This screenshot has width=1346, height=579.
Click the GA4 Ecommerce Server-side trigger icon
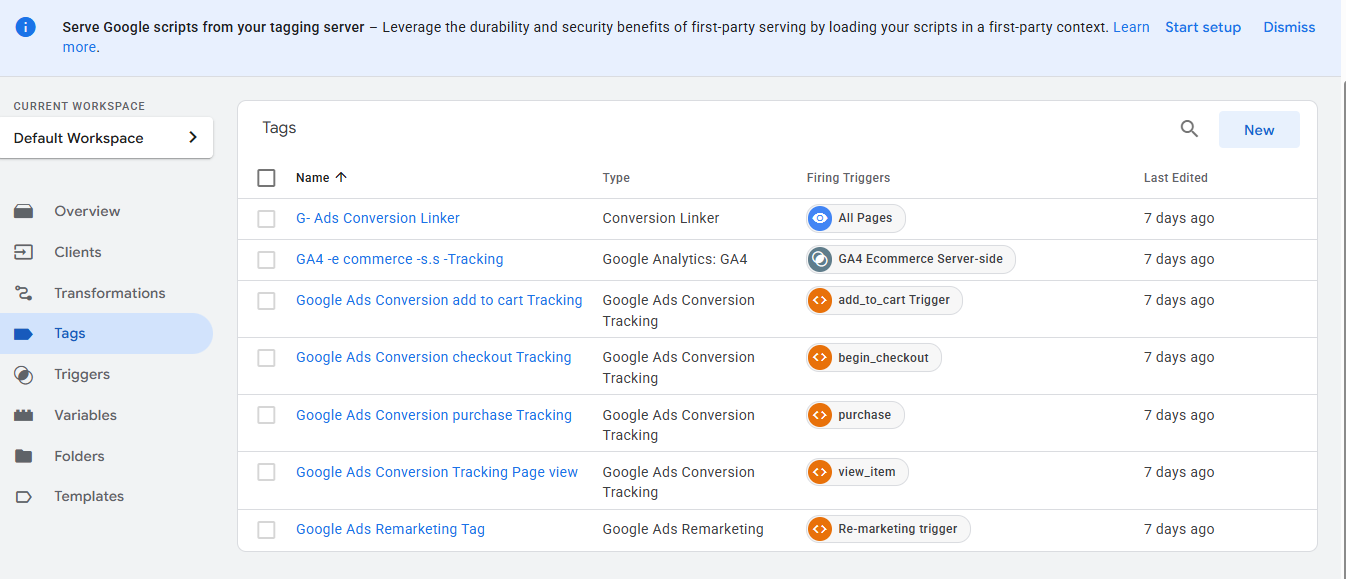(x=820, y=259)
